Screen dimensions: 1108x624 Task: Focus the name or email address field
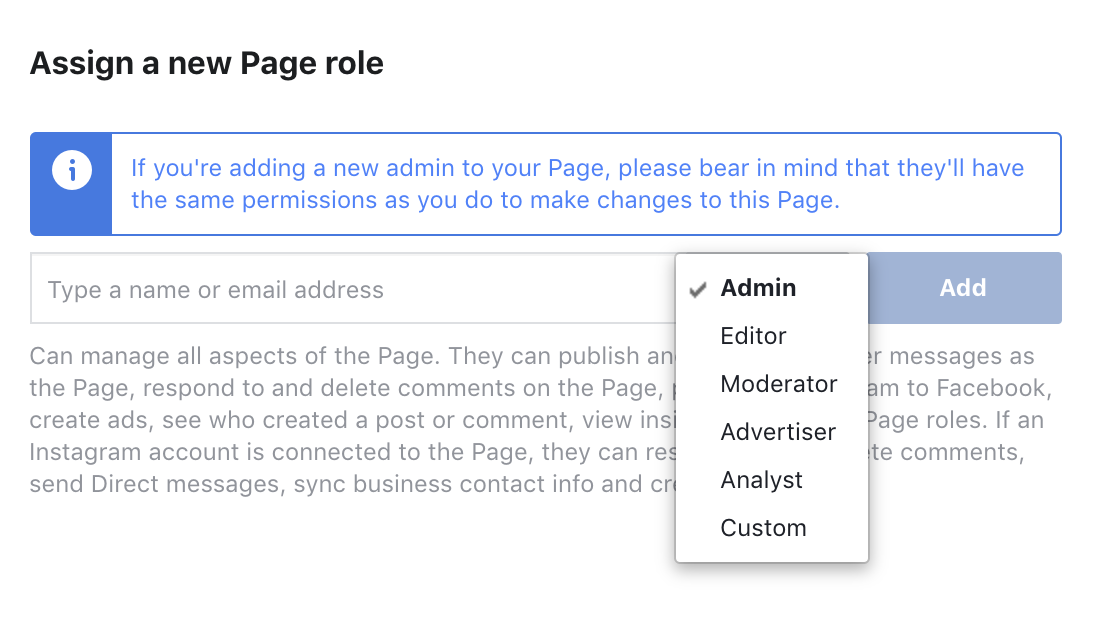pos(353,288)
